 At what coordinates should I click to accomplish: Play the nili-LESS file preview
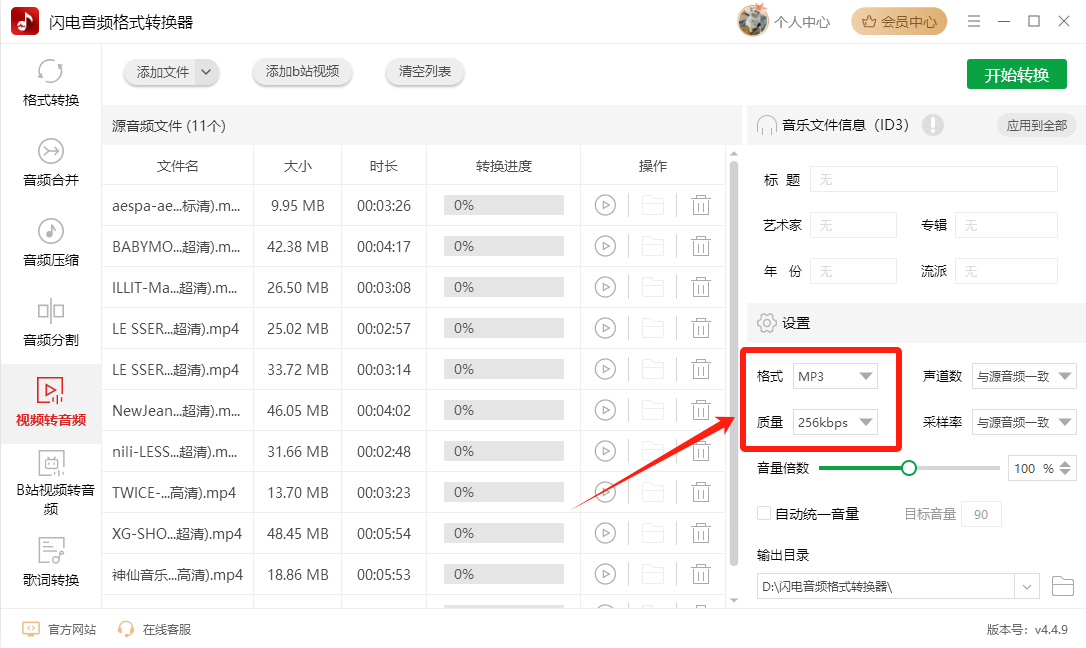point(605,451)
